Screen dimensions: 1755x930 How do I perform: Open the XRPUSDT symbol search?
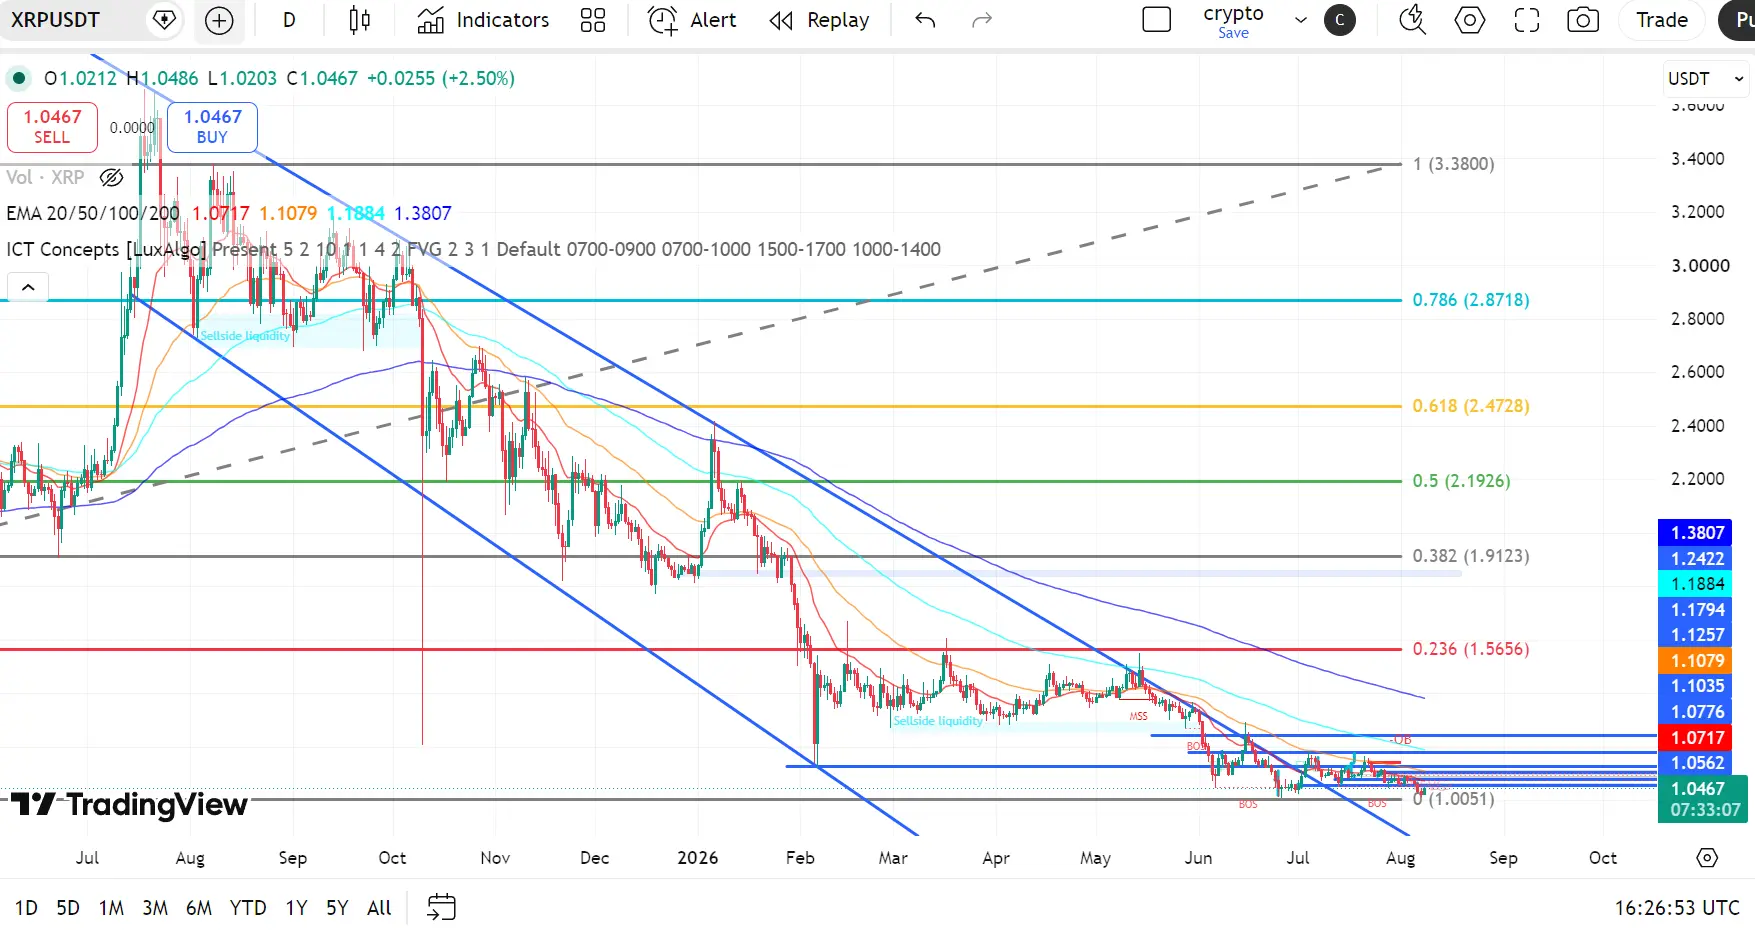click(x=55, y=20)
